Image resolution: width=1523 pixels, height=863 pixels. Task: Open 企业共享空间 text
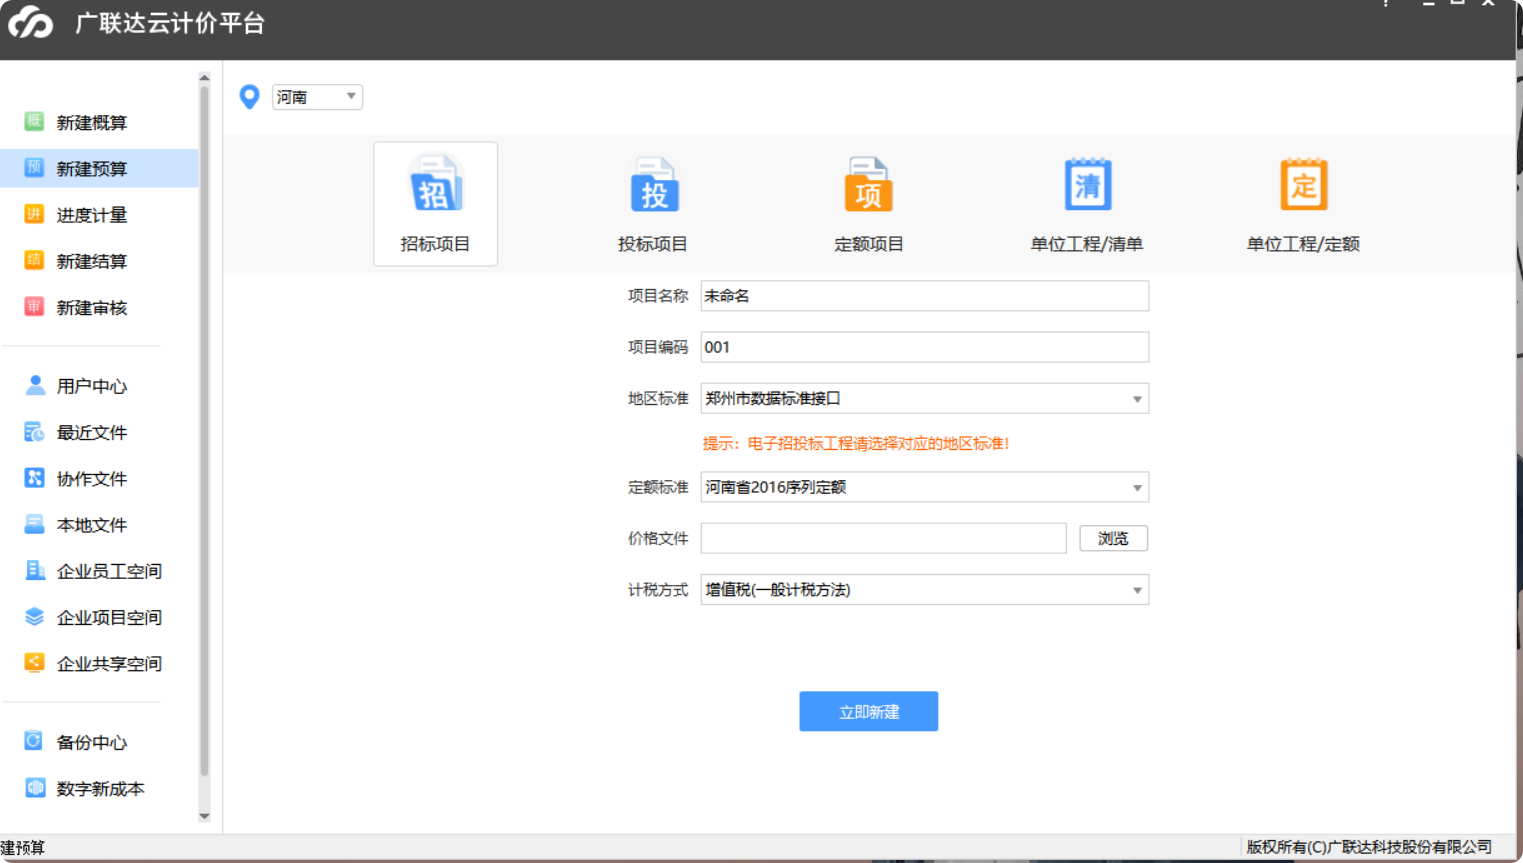109,663
